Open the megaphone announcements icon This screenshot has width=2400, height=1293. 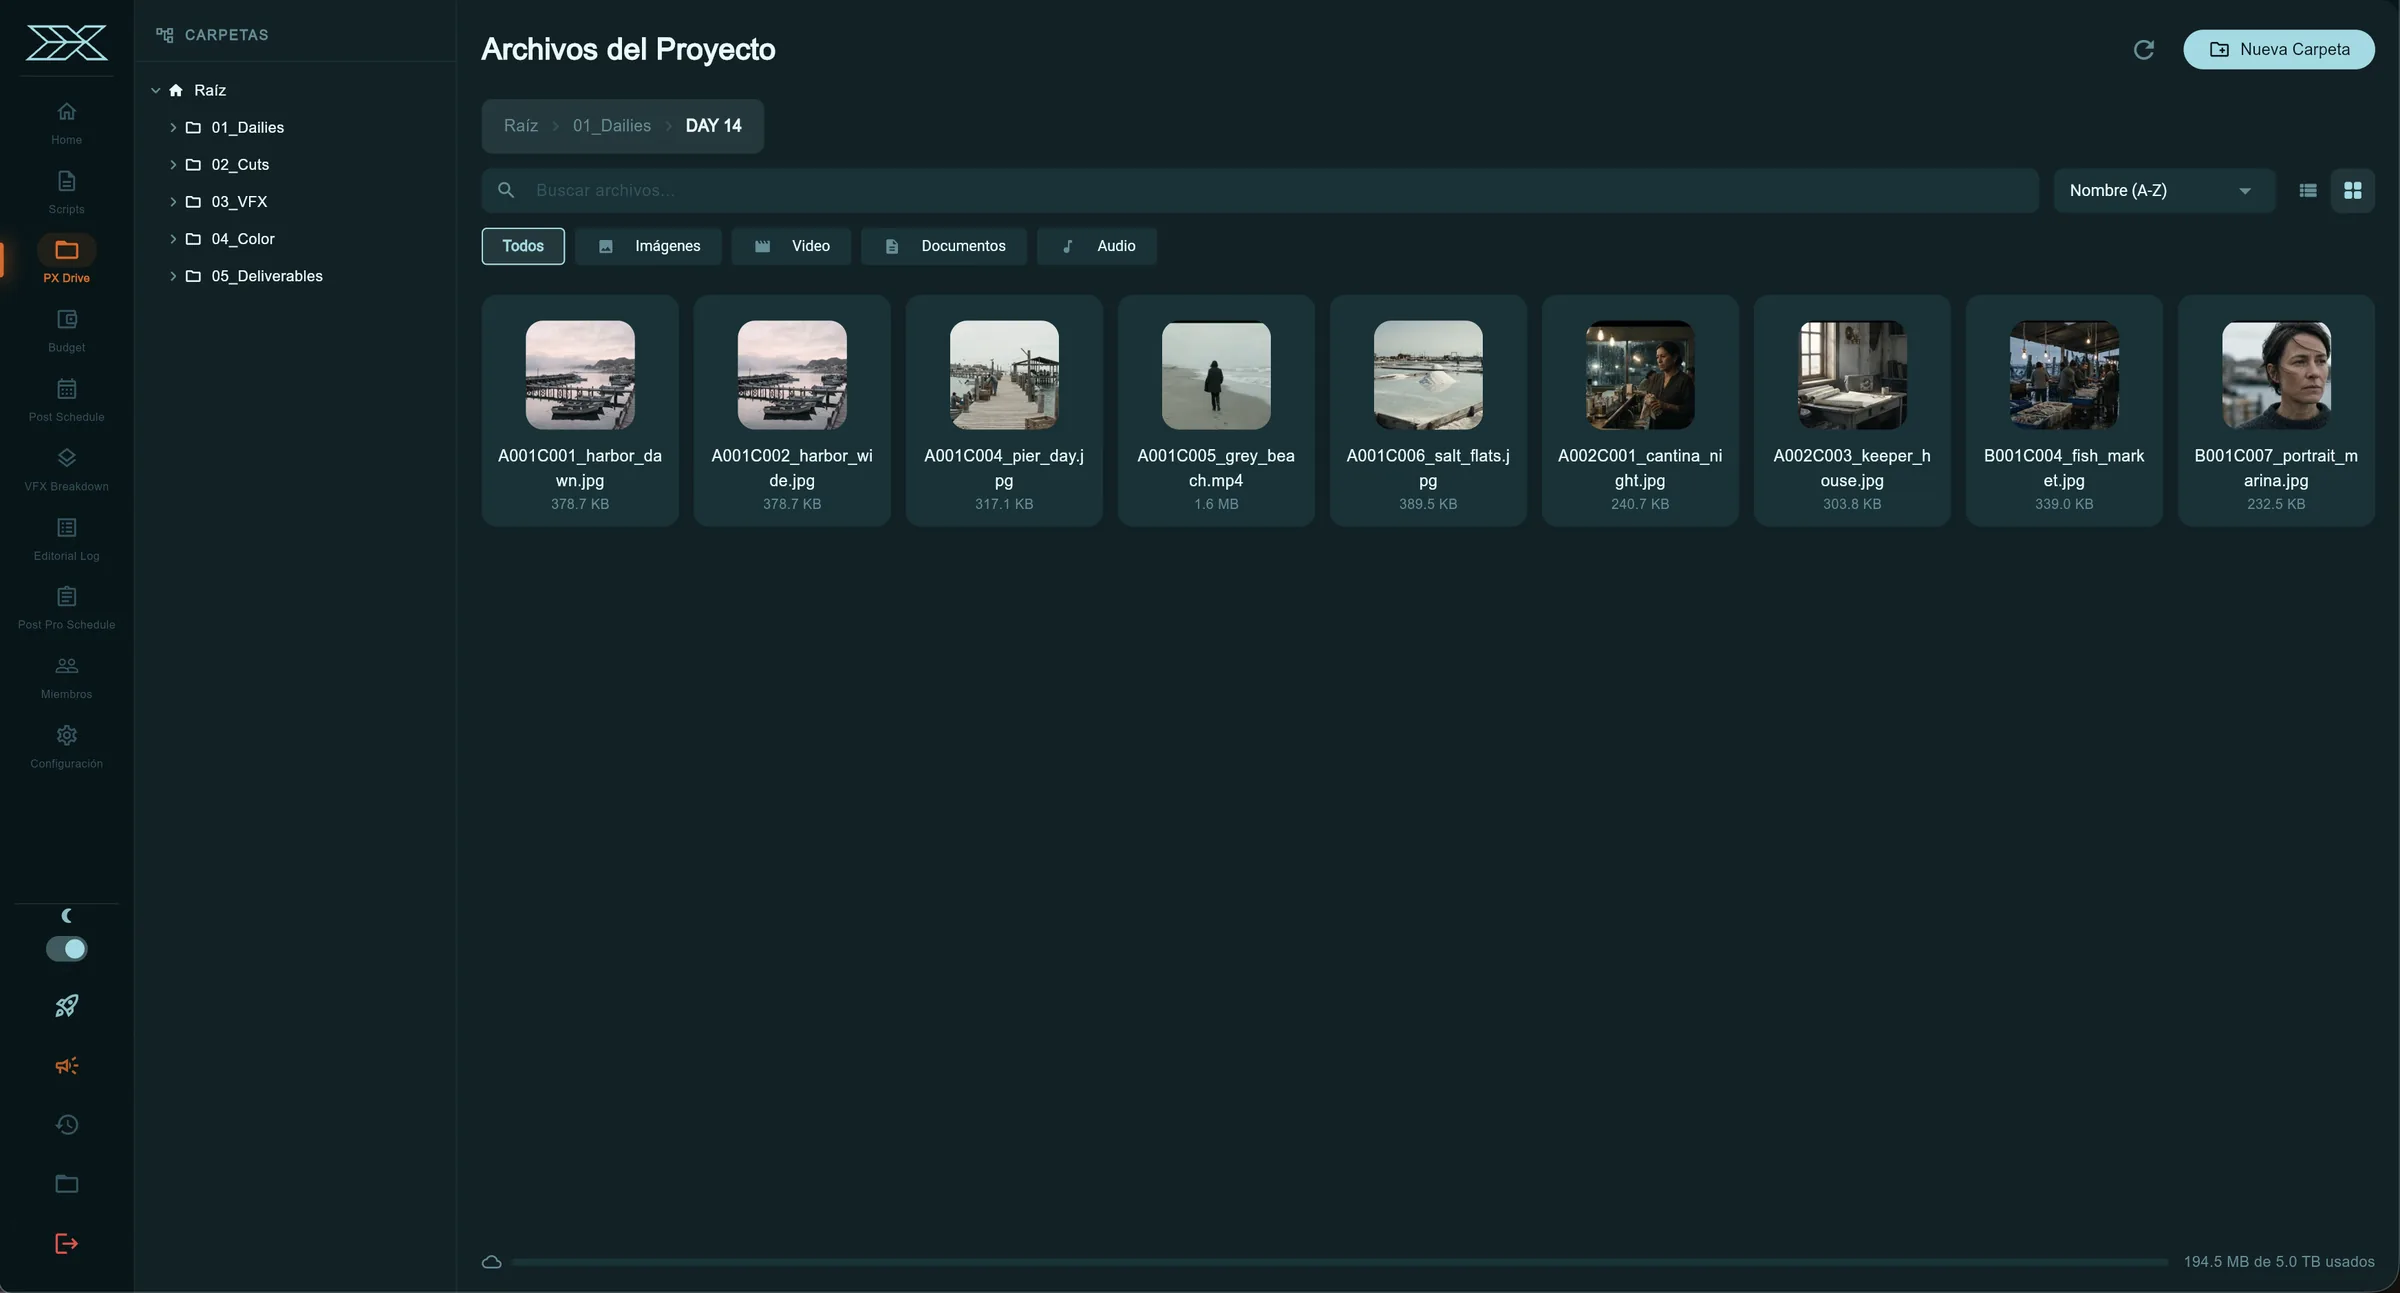tap(66, 1066)
